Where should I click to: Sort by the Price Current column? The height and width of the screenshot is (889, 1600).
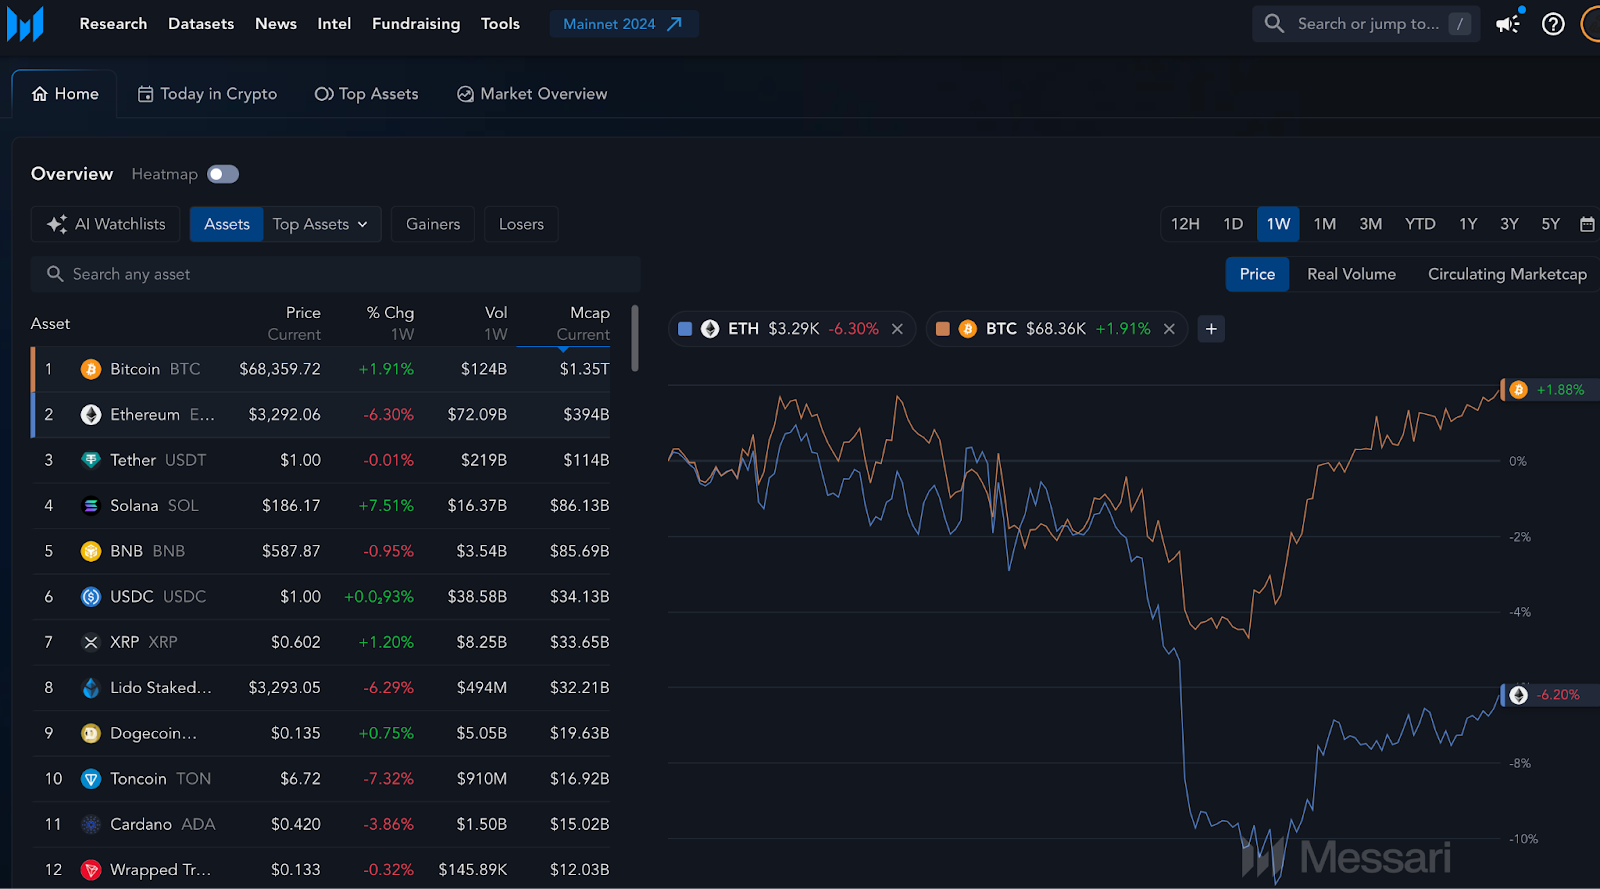point(294,323)
